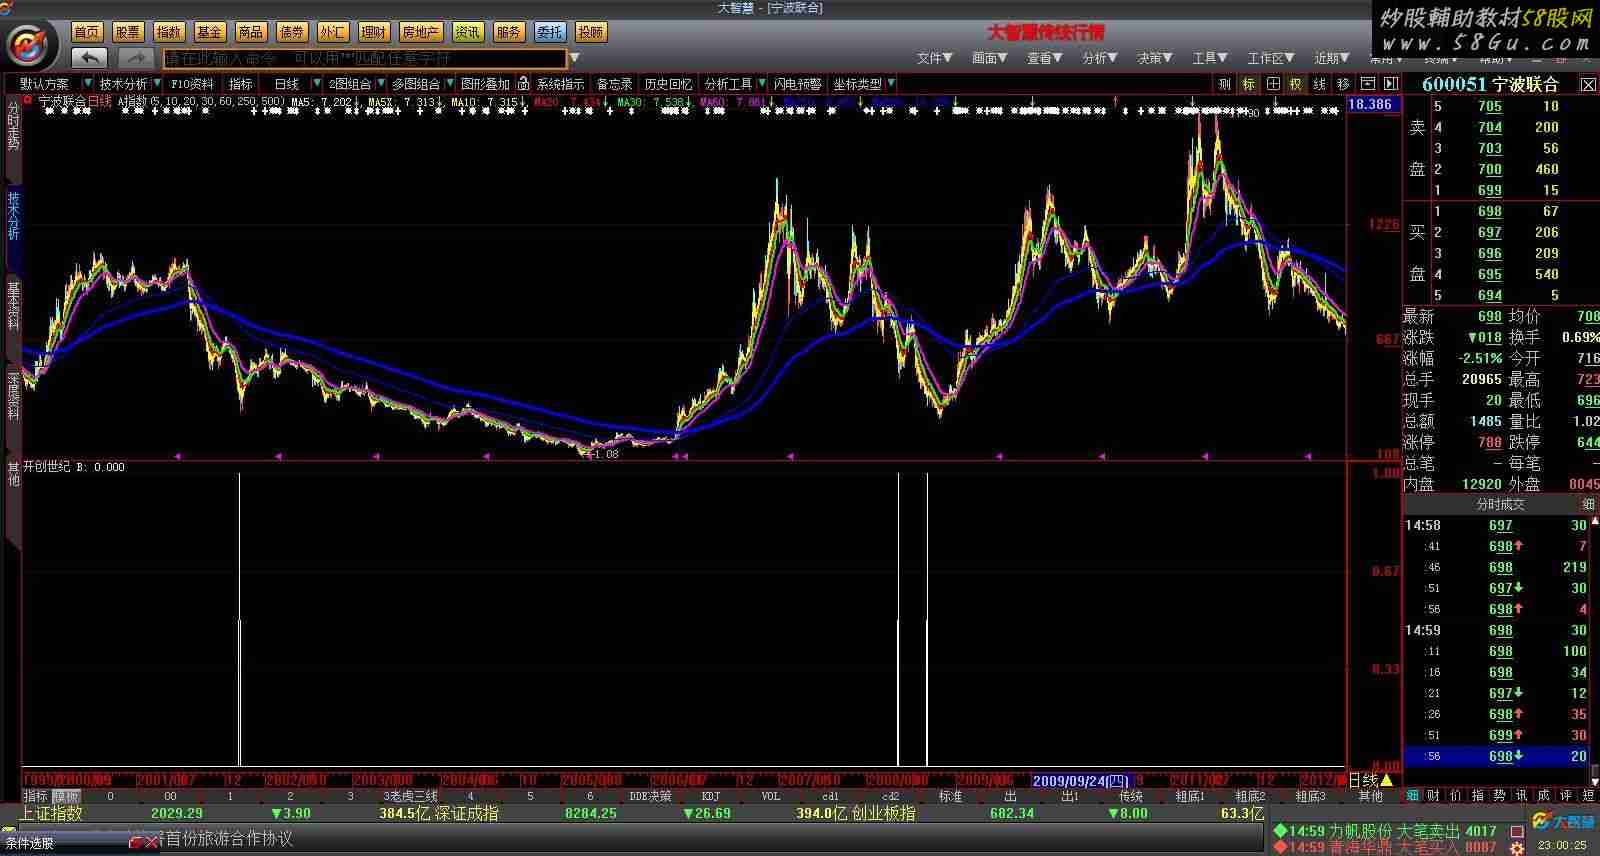Expand the 技术分析 dropdown arrow
The height and width of the screenshot is (856, 1600).
157,84
